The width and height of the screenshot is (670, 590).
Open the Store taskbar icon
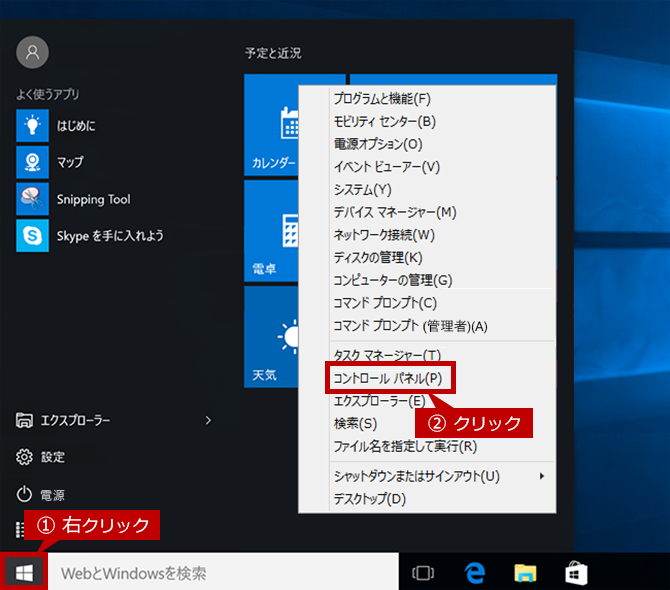pyautogui.click(x=576, y=573)
